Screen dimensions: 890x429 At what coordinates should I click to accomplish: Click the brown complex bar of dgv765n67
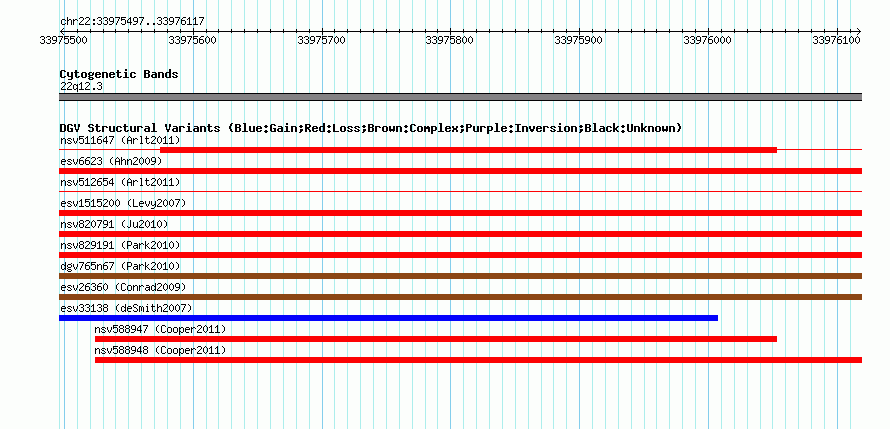[x=460, y=276]
